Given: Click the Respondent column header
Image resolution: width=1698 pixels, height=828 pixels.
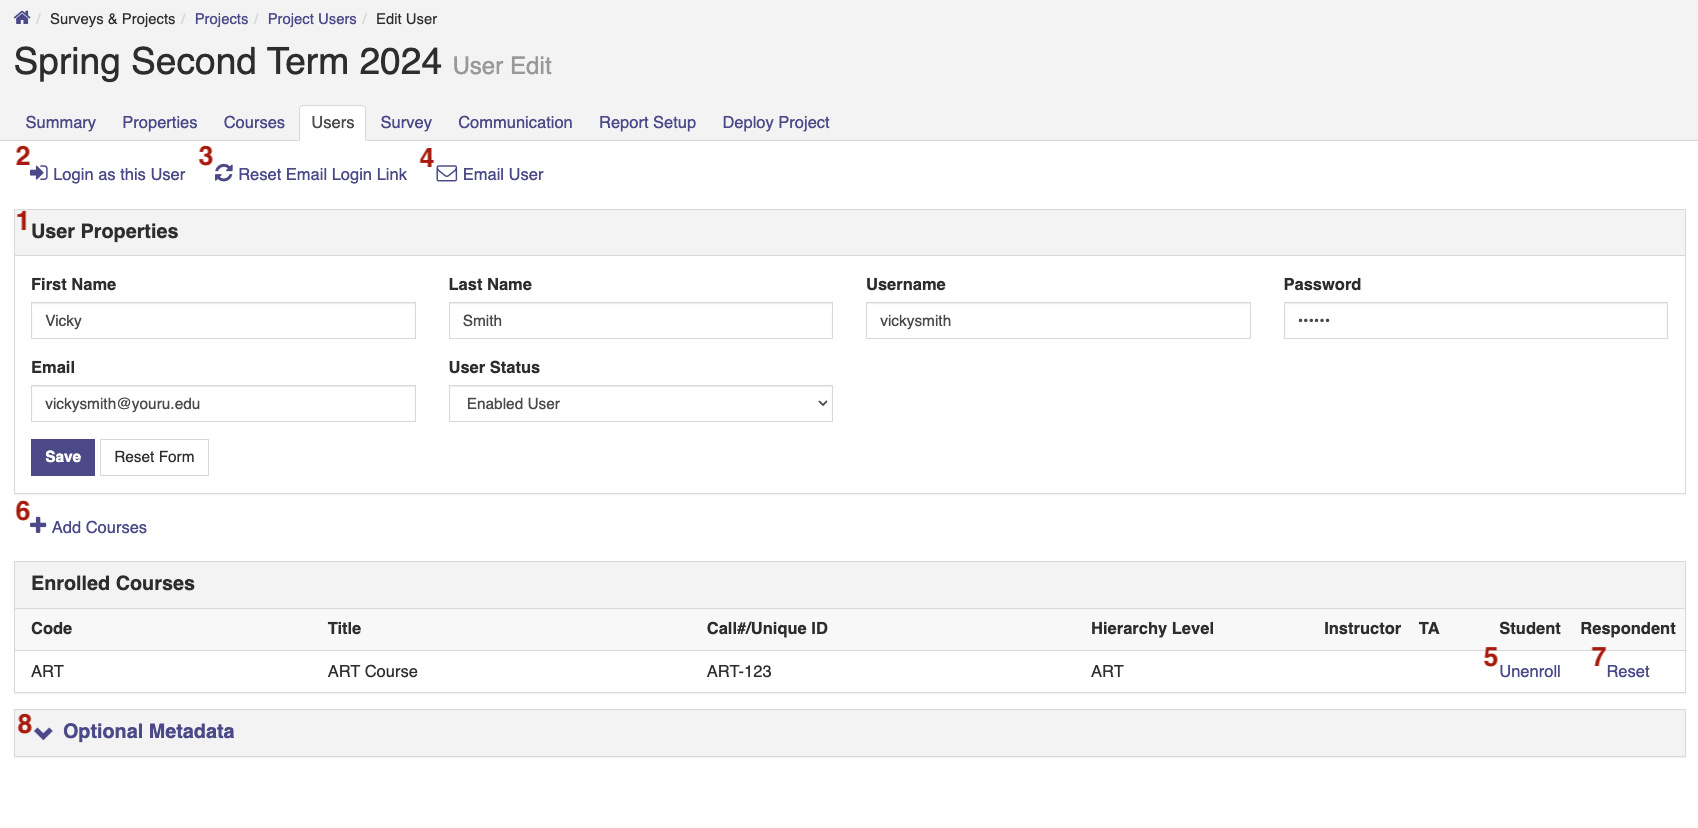Looking at the screenshot, I should point(1628,628).
